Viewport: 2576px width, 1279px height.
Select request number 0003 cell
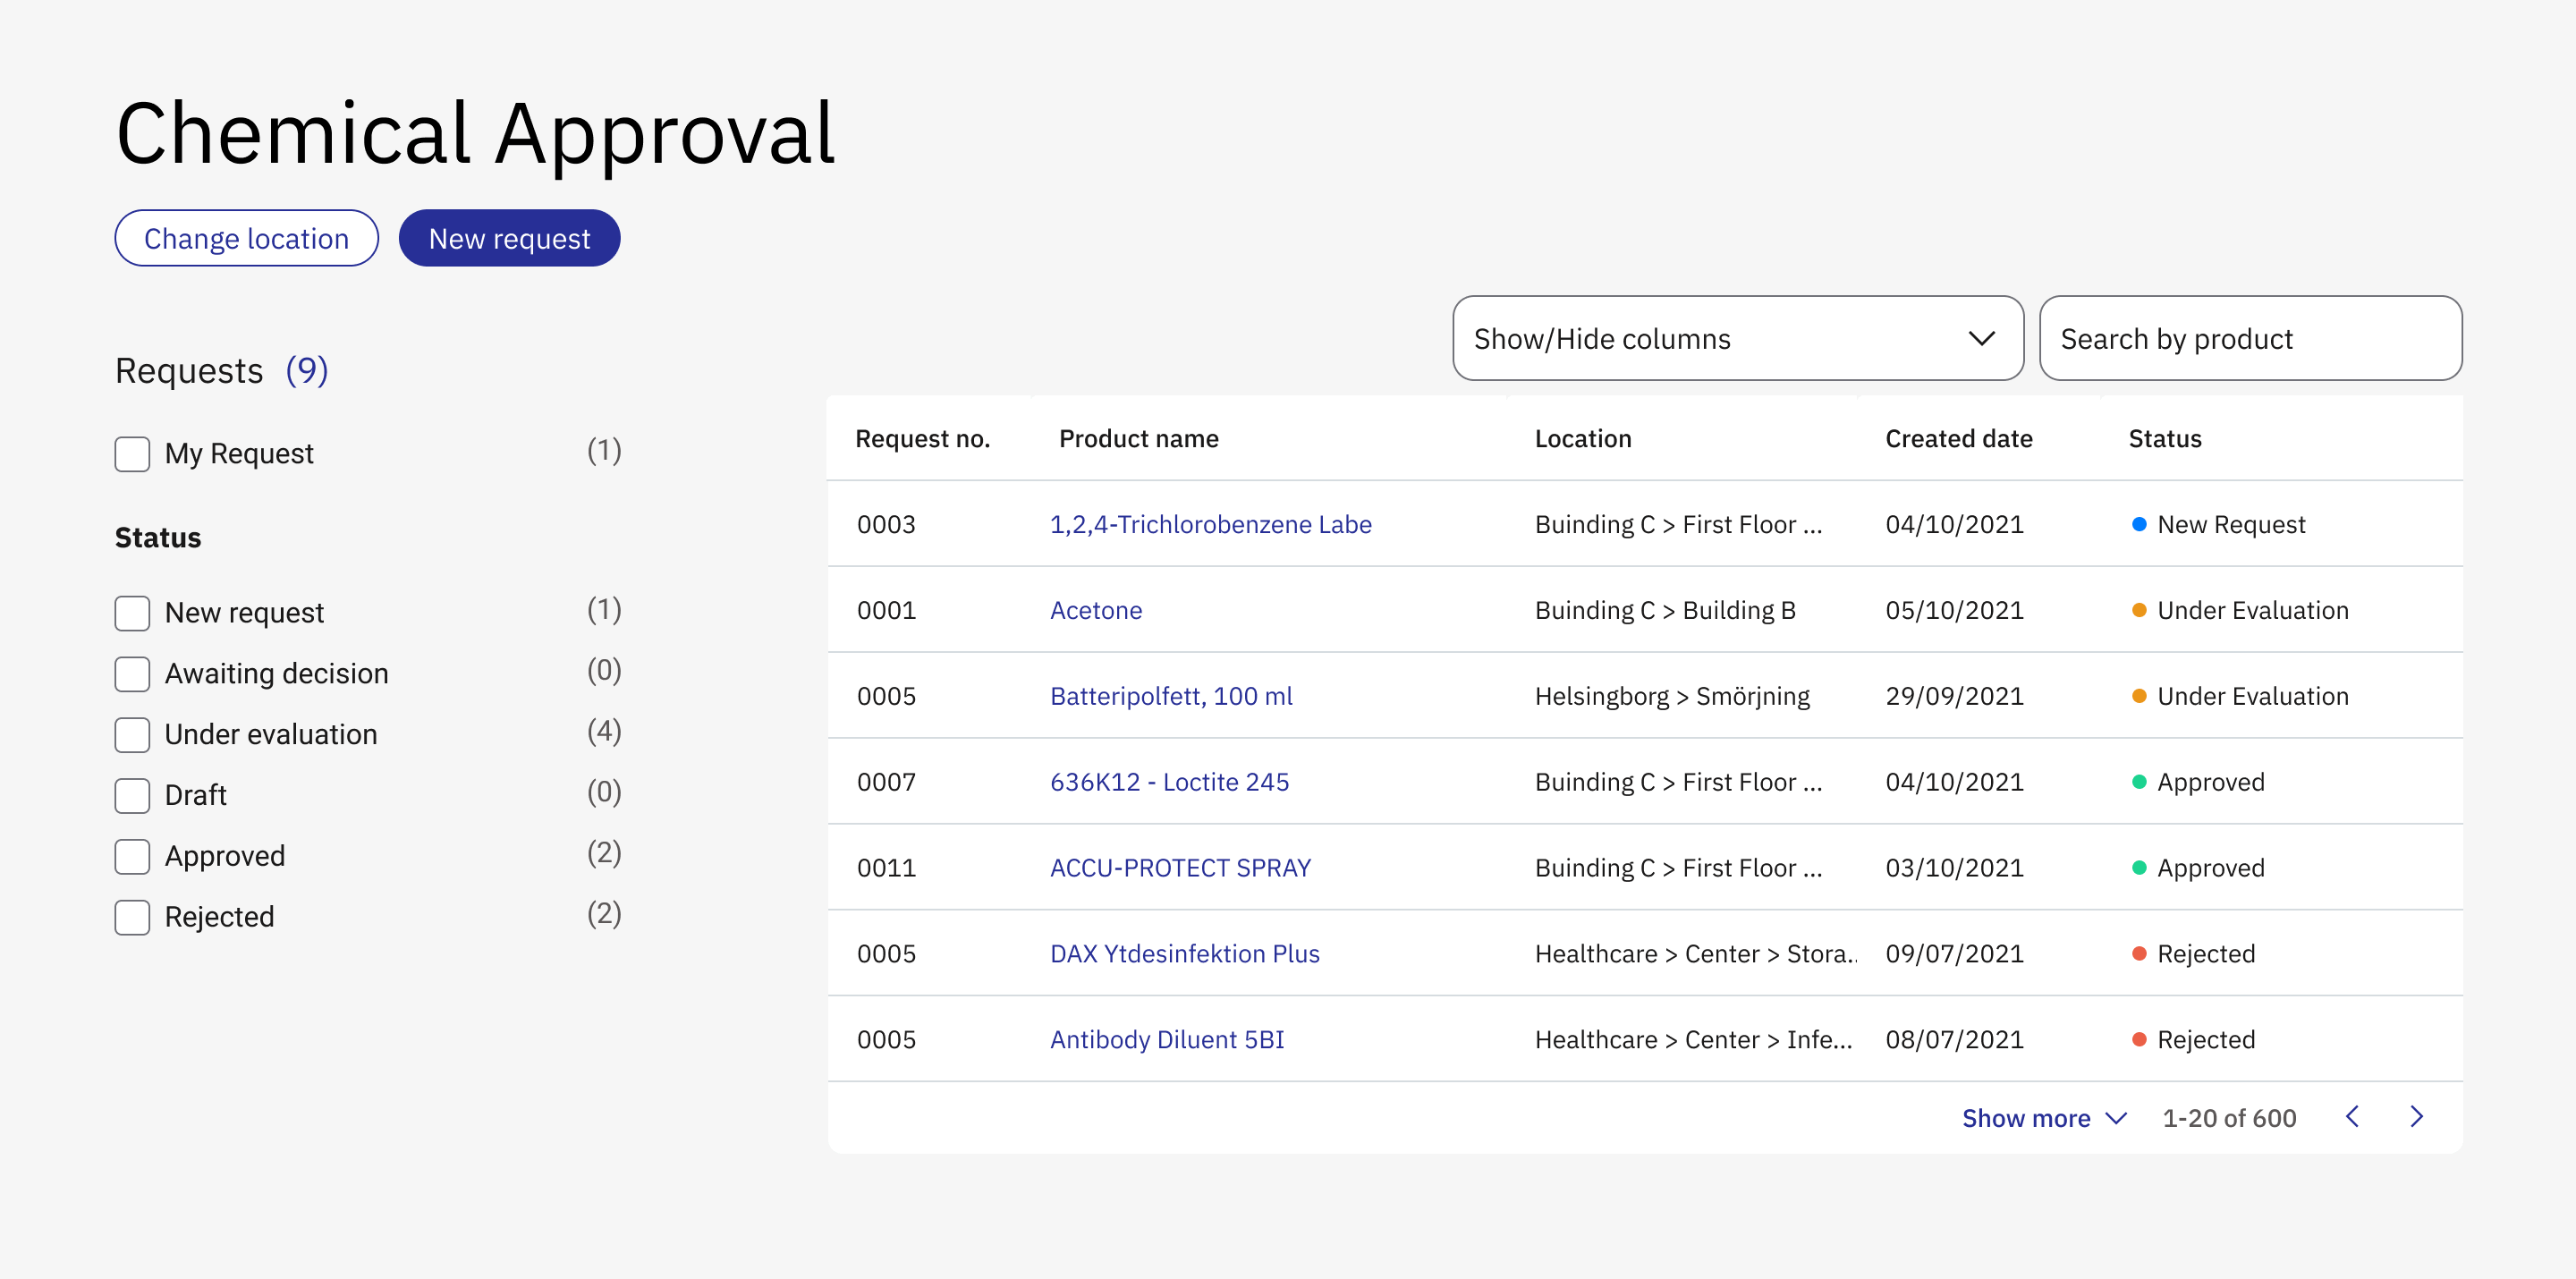pyautogui.click(x=886, y=525)
